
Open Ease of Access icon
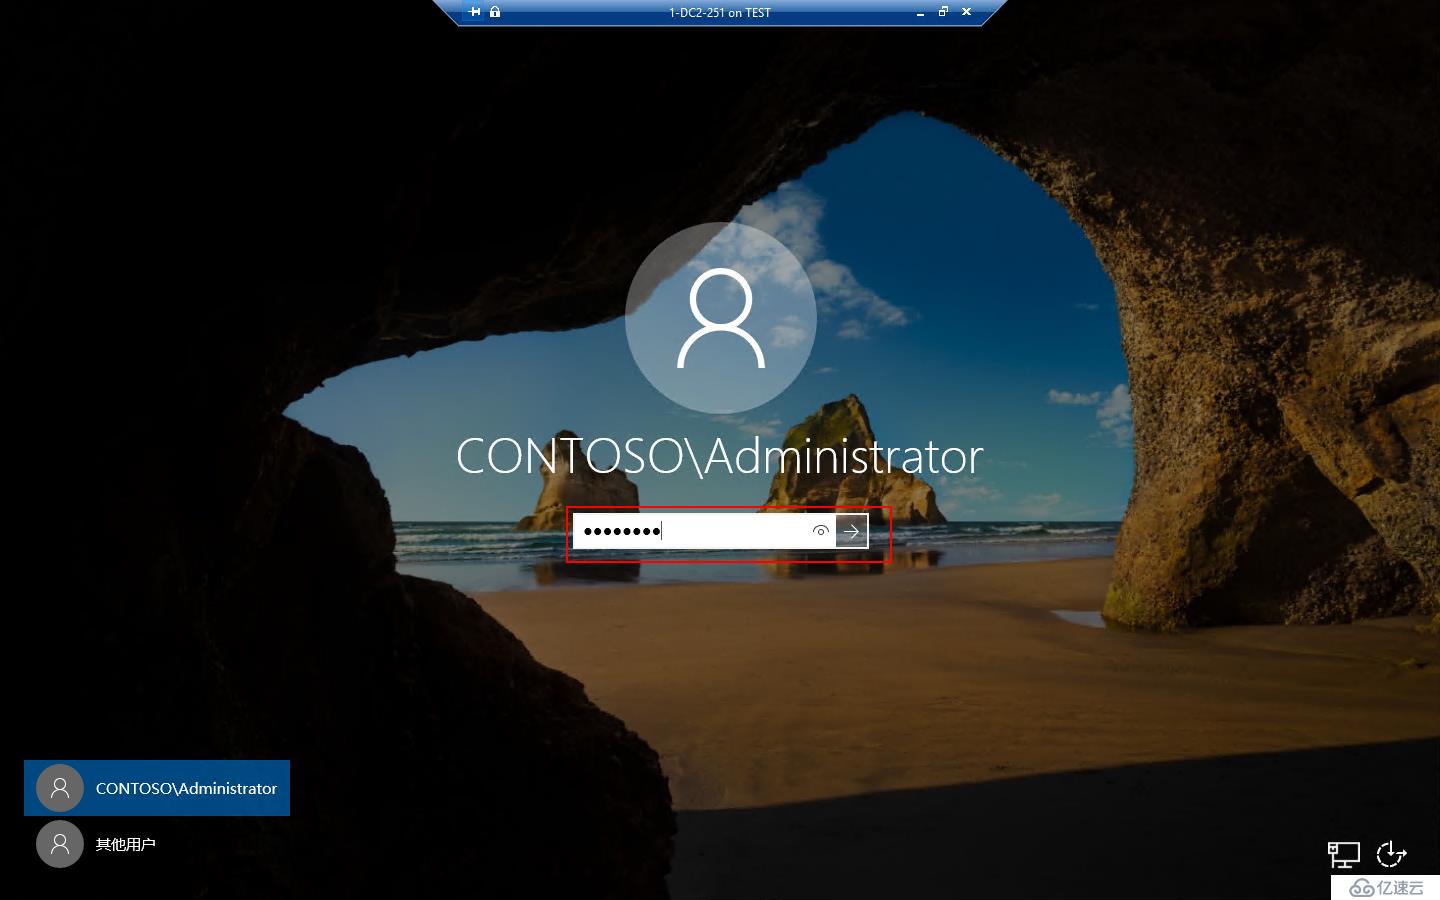(x=1391, y=854)
